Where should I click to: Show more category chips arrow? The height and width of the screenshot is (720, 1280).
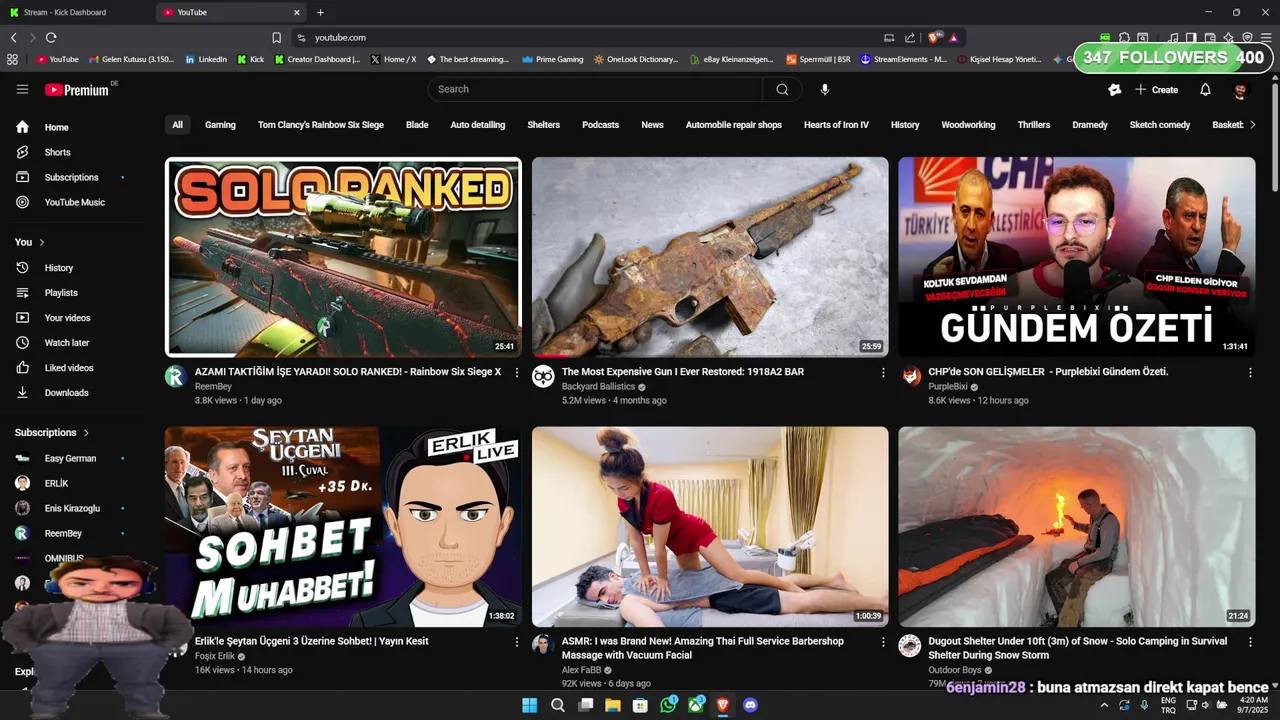pyautogui.click(x=1252, y=125)
